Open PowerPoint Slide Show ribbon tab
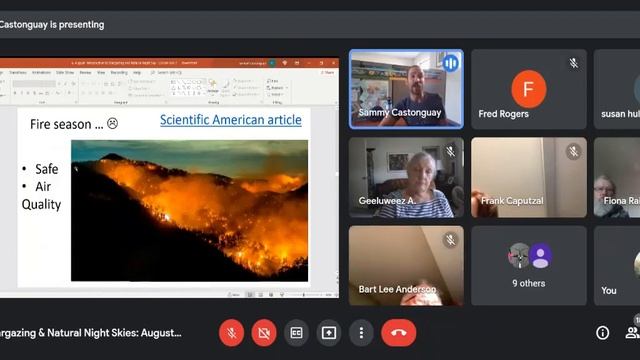The image size is (640, 360). pos(65,72)
